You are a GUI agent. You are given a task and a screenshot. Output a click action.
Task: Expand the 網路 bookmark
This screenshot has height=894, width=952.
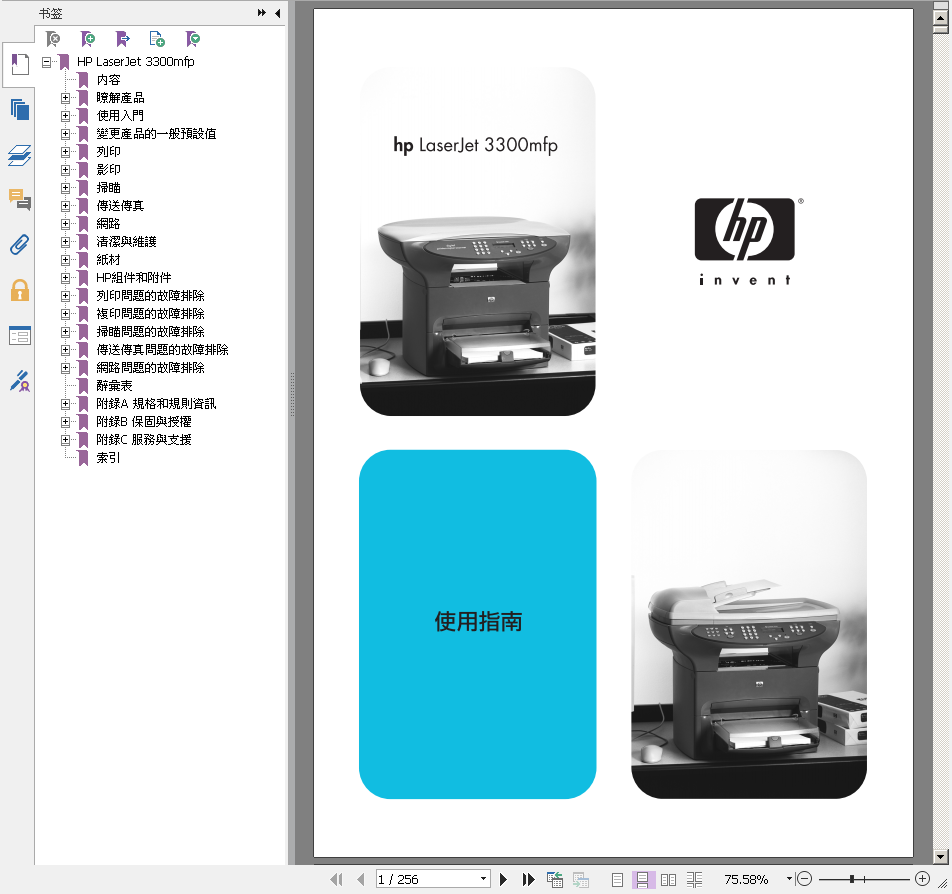[65, 224]
